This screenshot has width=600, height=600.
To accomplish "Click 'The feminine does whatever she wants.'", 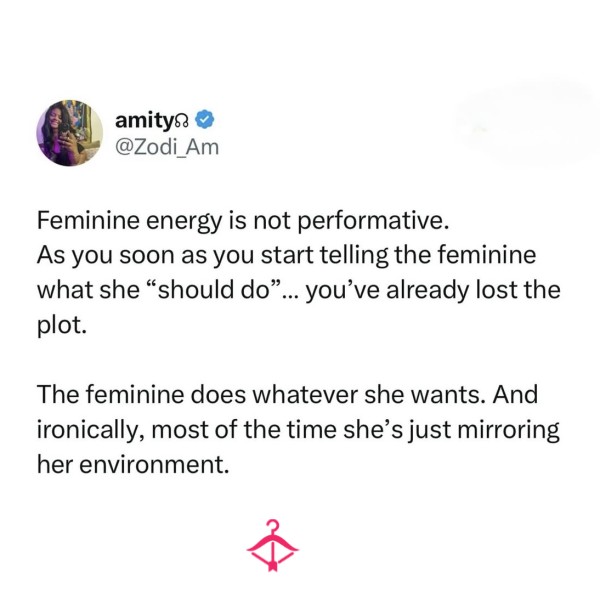I will coord(263,395).
